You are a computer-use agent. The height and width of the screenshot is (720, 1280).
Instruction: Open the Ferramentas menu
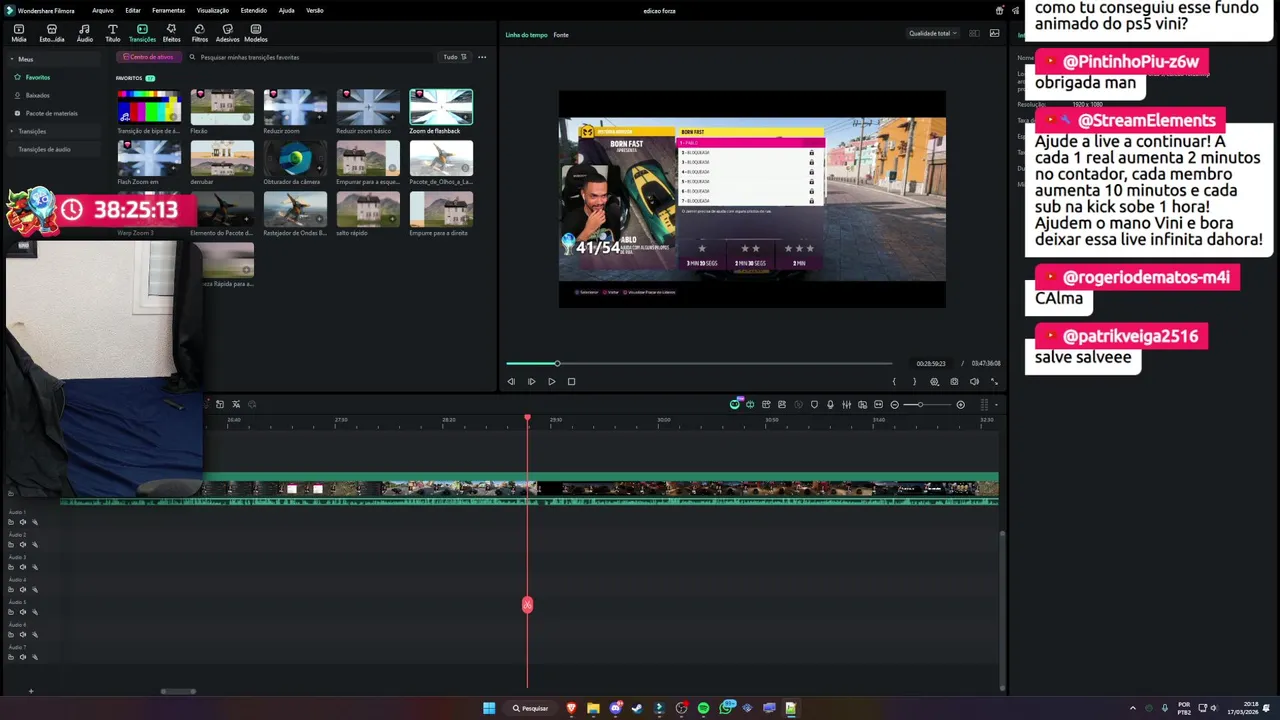(x=168, y=10)
